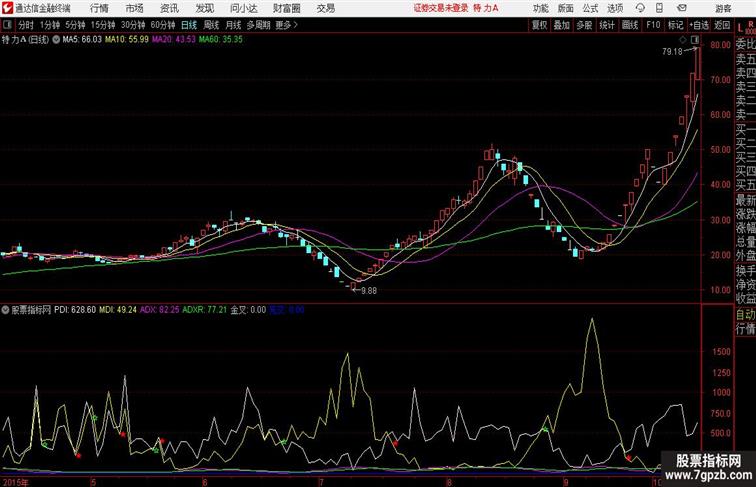756x487 pixels.
Task: Click the 79.18 high price label
Action: (x=672, y=52)
